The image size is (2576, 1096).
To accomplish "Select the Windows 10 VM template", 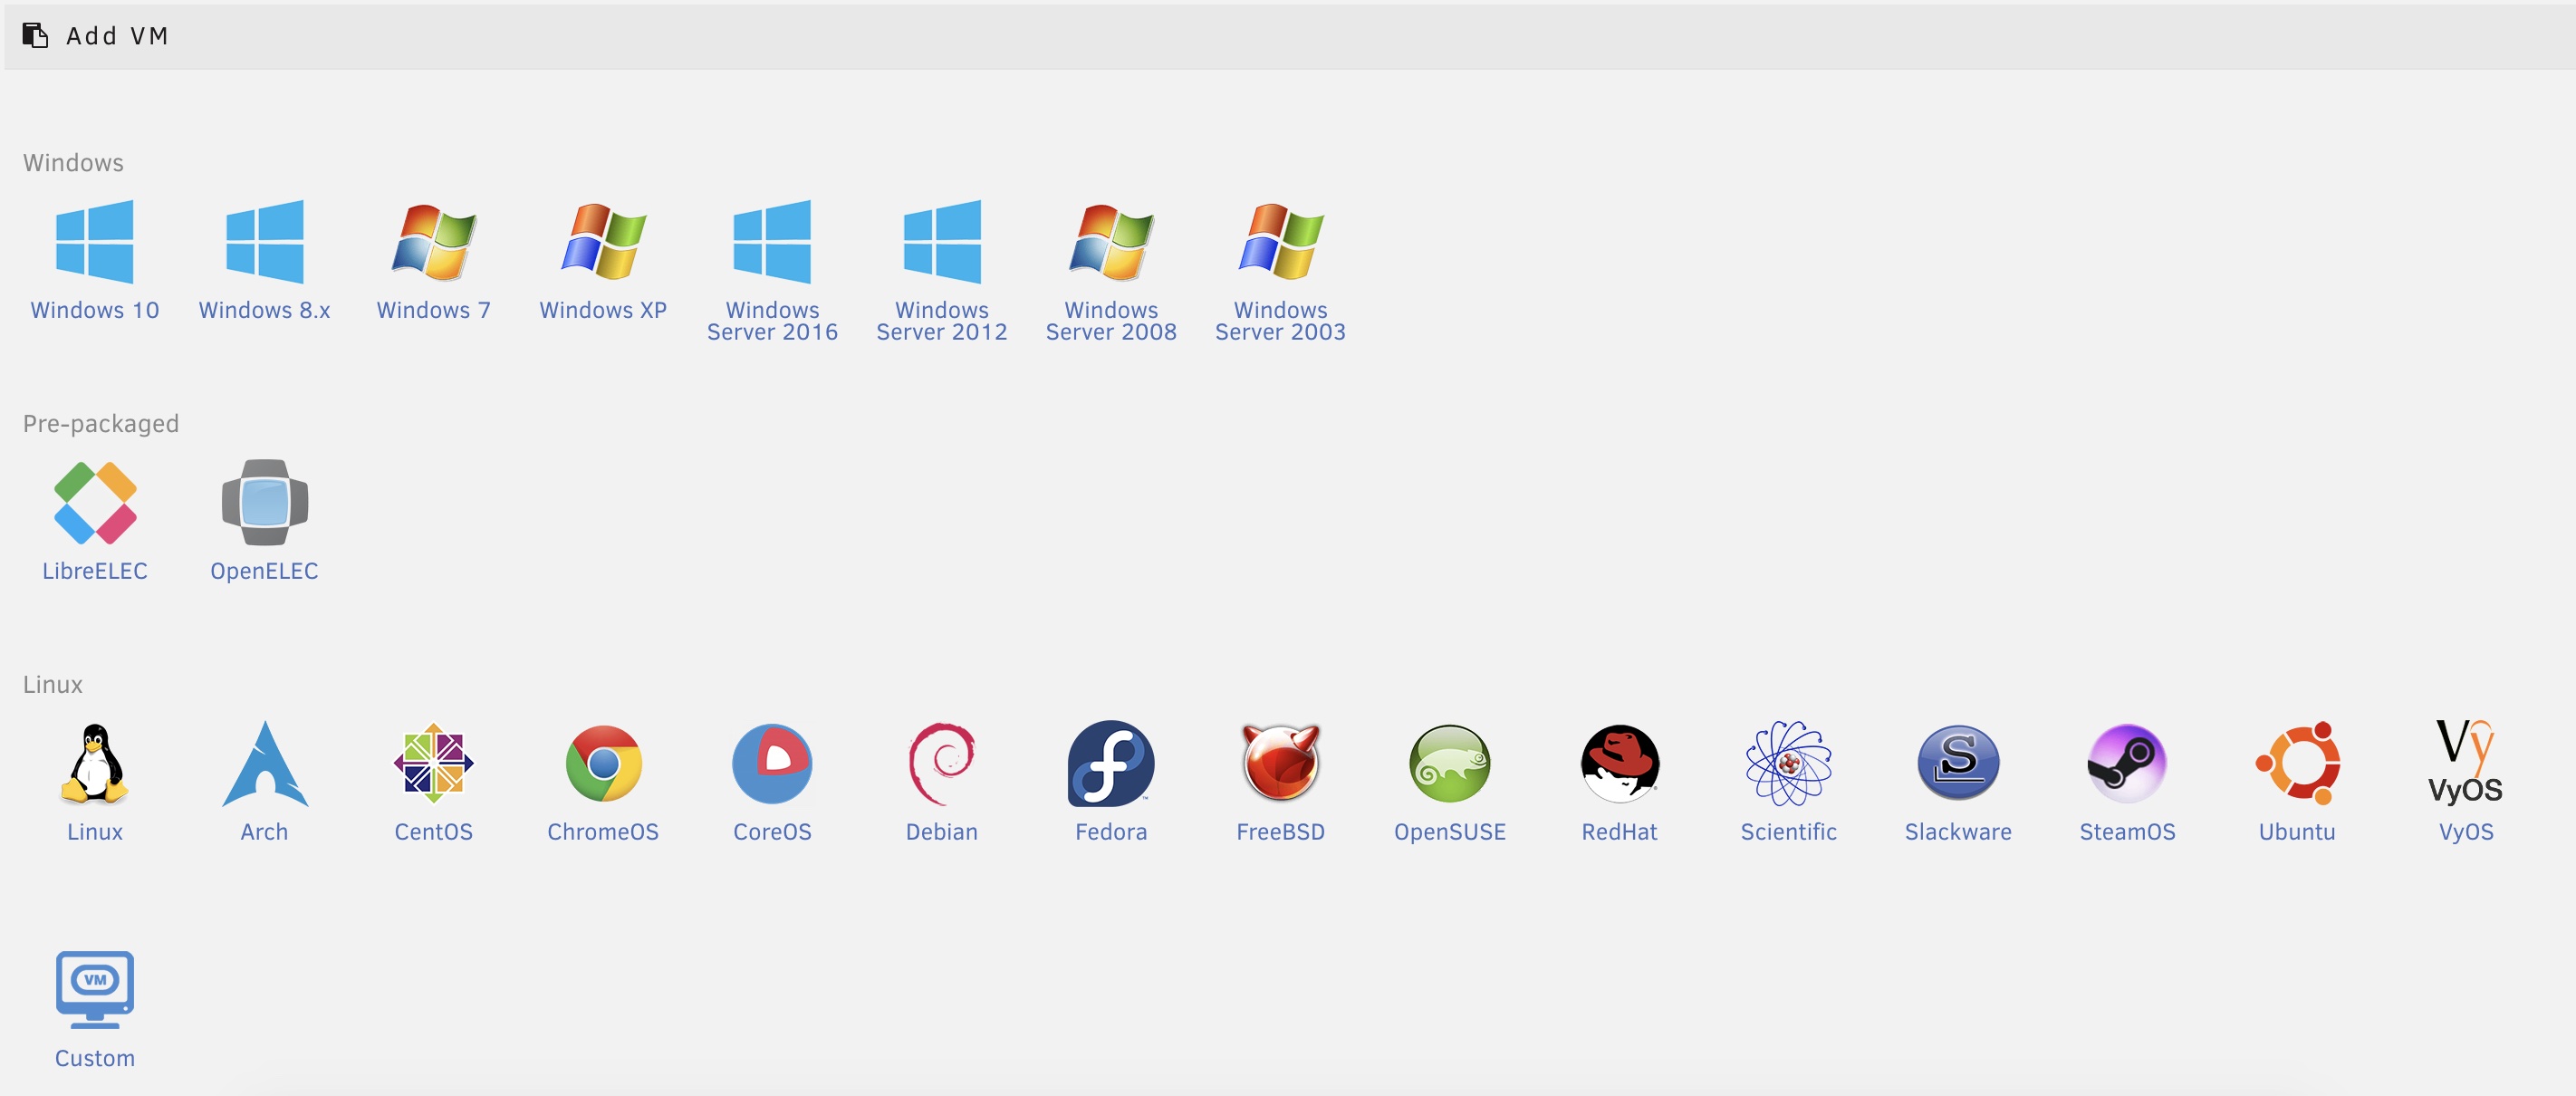I will [x=94, y=242].
